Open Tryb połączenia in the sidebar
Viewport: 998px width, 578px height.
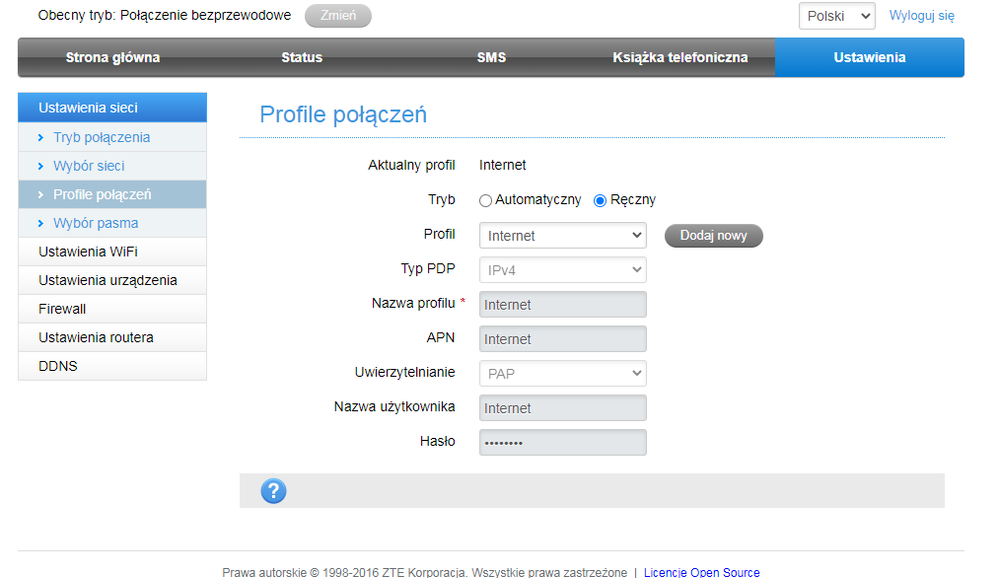pyautogui.click(x=102, y=138)
